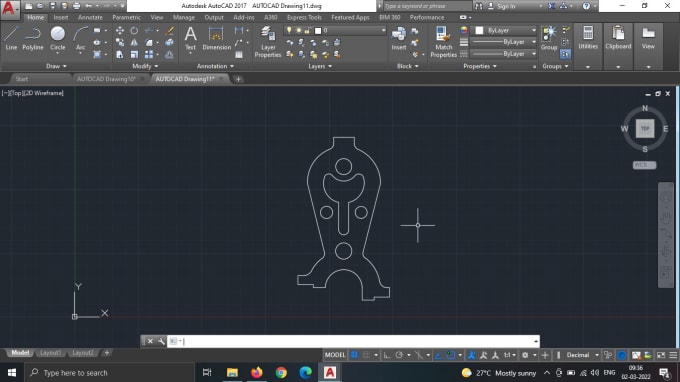Toggle hardware acceleration in status bar

(621, 355)
